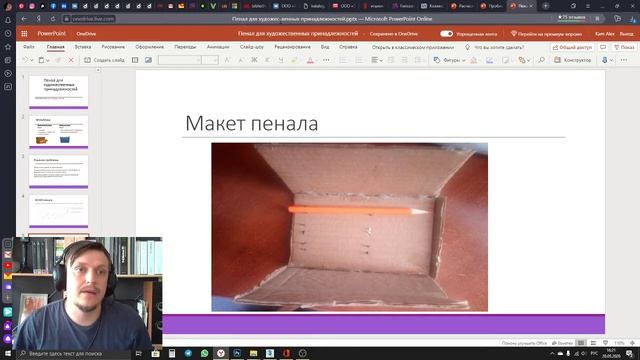Expand the arrange objects dropdown

528,60
